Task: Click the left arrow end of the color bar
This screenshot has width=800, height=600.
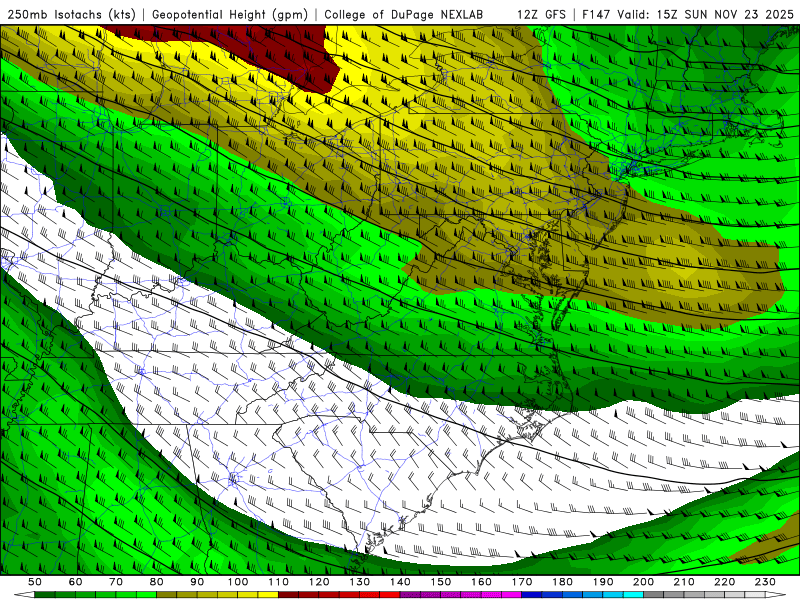Action: tap(24, 594)
